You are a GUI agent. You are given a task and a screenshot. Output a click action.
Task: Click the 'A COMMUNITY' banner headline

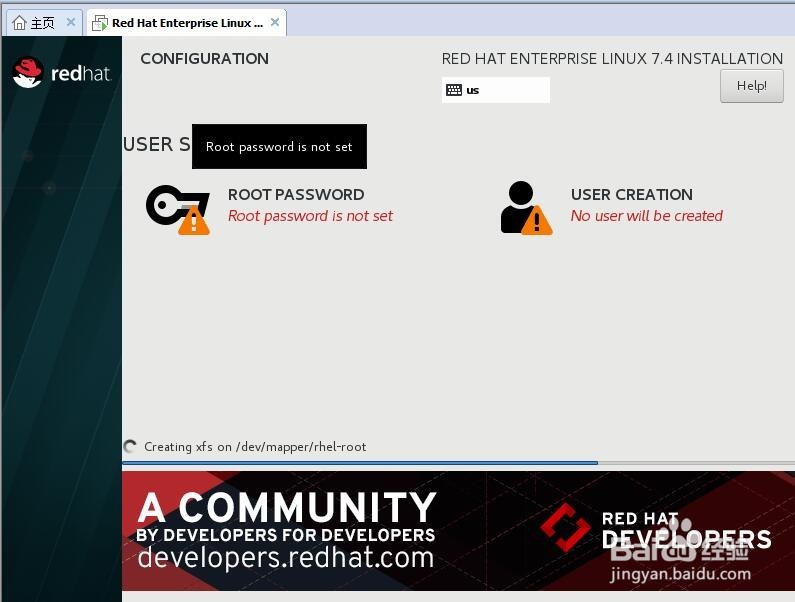[x=287, y=507]
